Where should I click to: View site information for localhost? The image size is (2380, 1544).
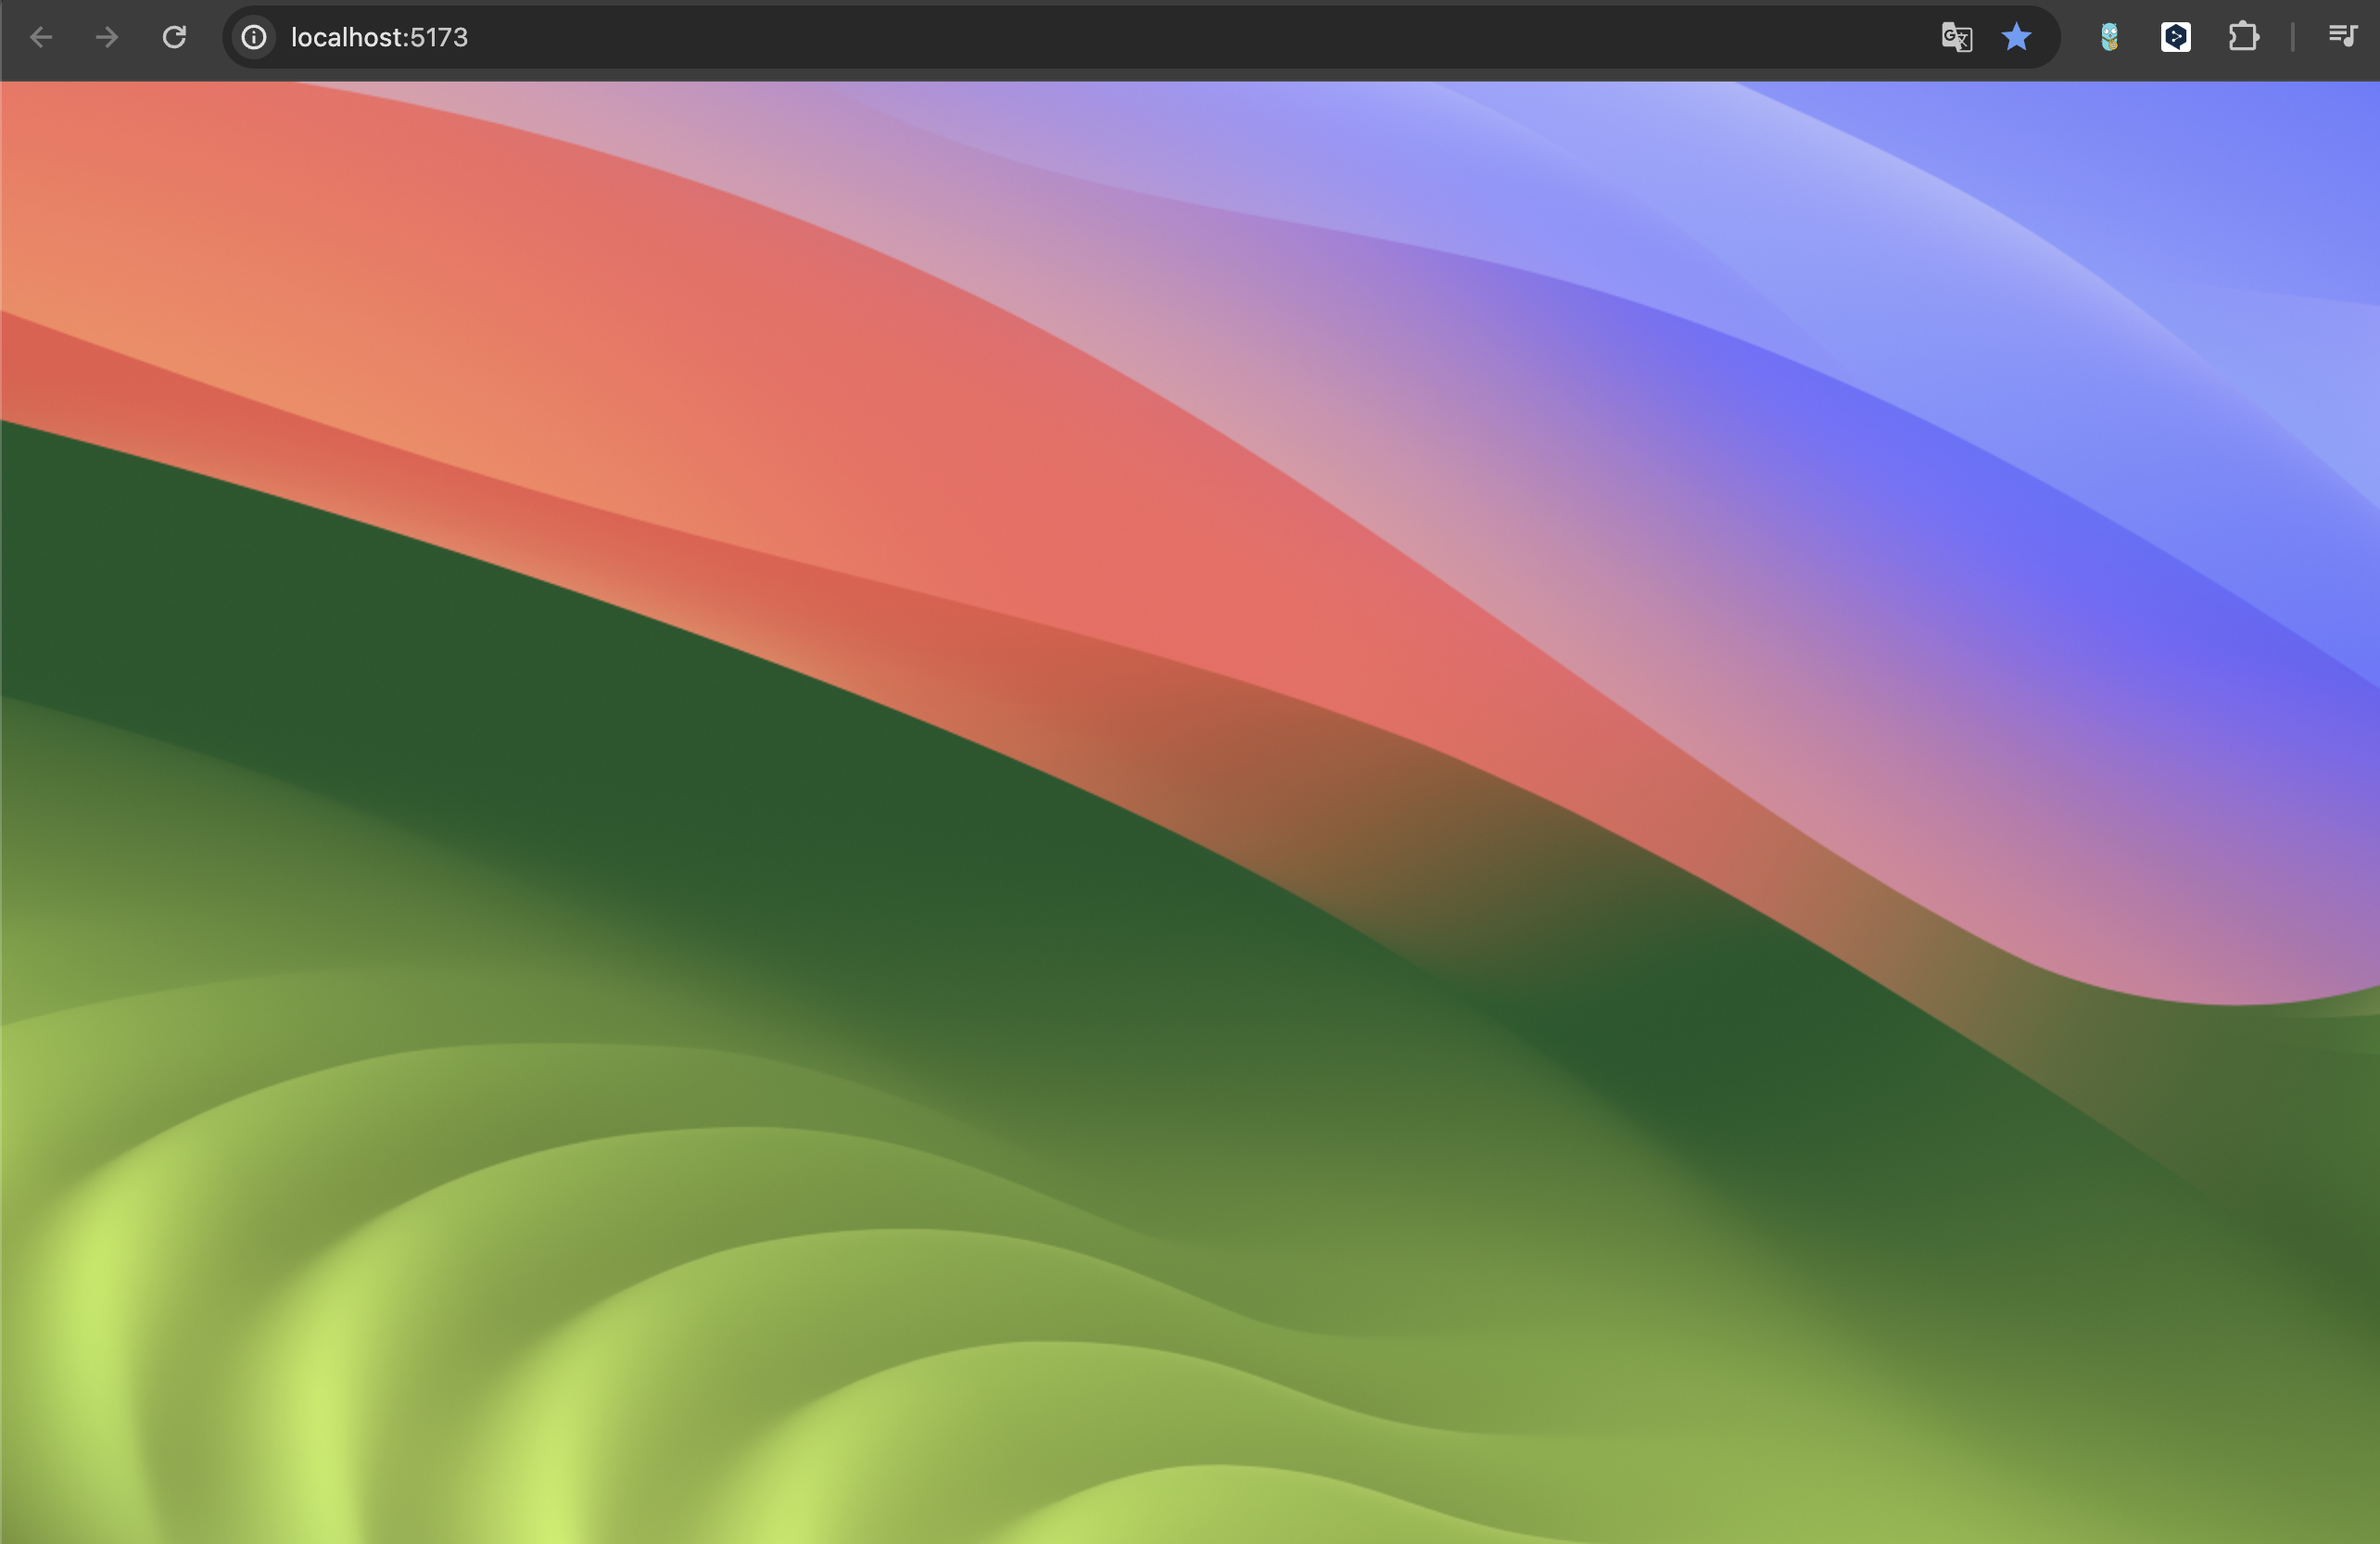[254, 37]
